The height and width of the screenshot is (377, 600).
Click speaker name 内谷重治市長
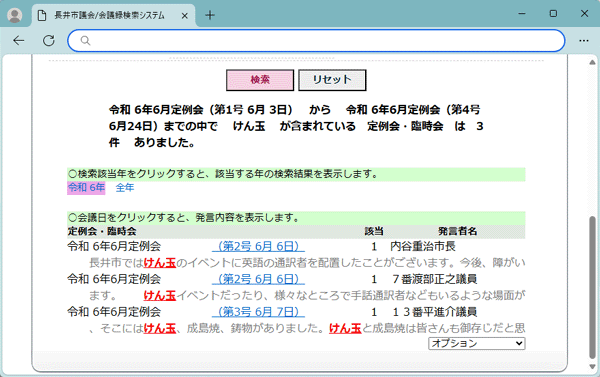point(423,246)
